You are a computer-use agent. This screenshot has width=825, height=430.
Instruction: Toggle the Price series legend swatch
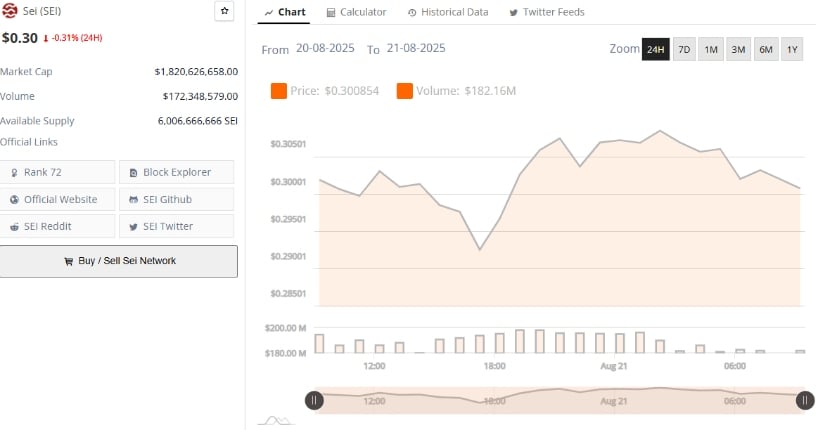pyautogui.click(x=279, y=91)
